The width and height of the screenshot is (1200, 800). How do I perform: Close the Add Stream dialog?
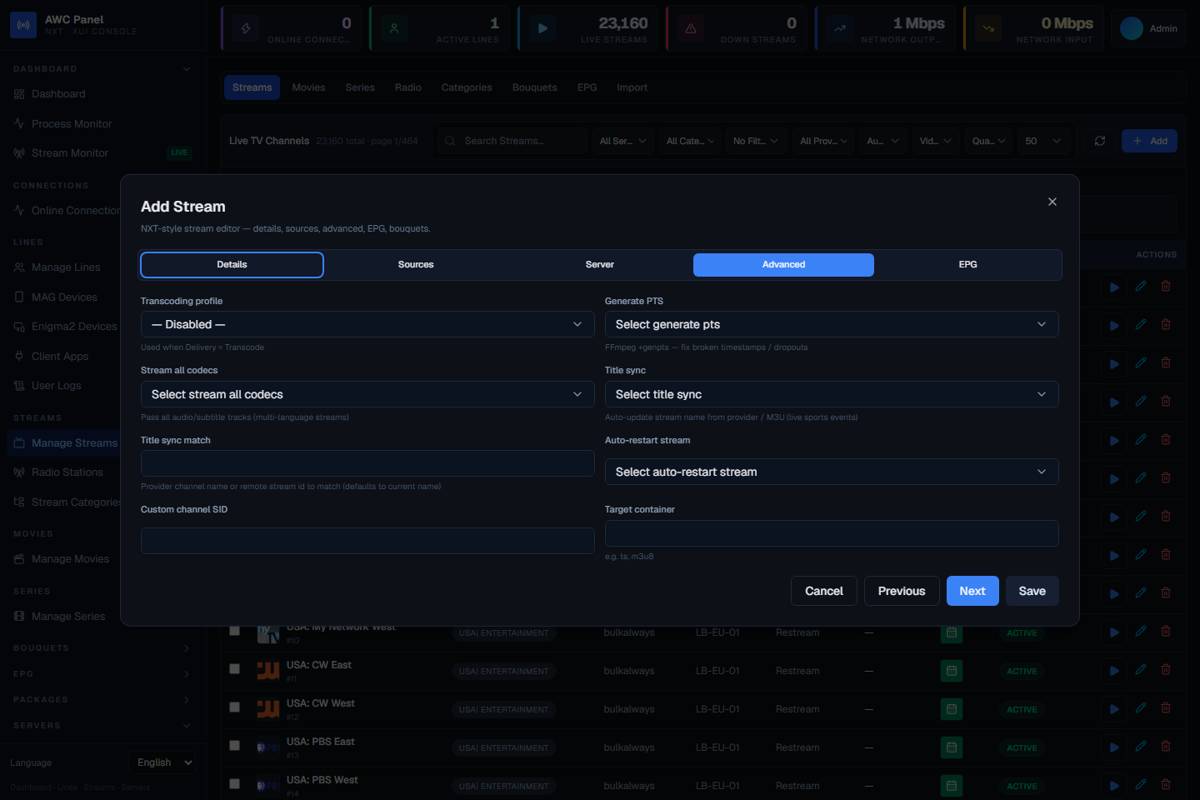[x=1052, y=202]
